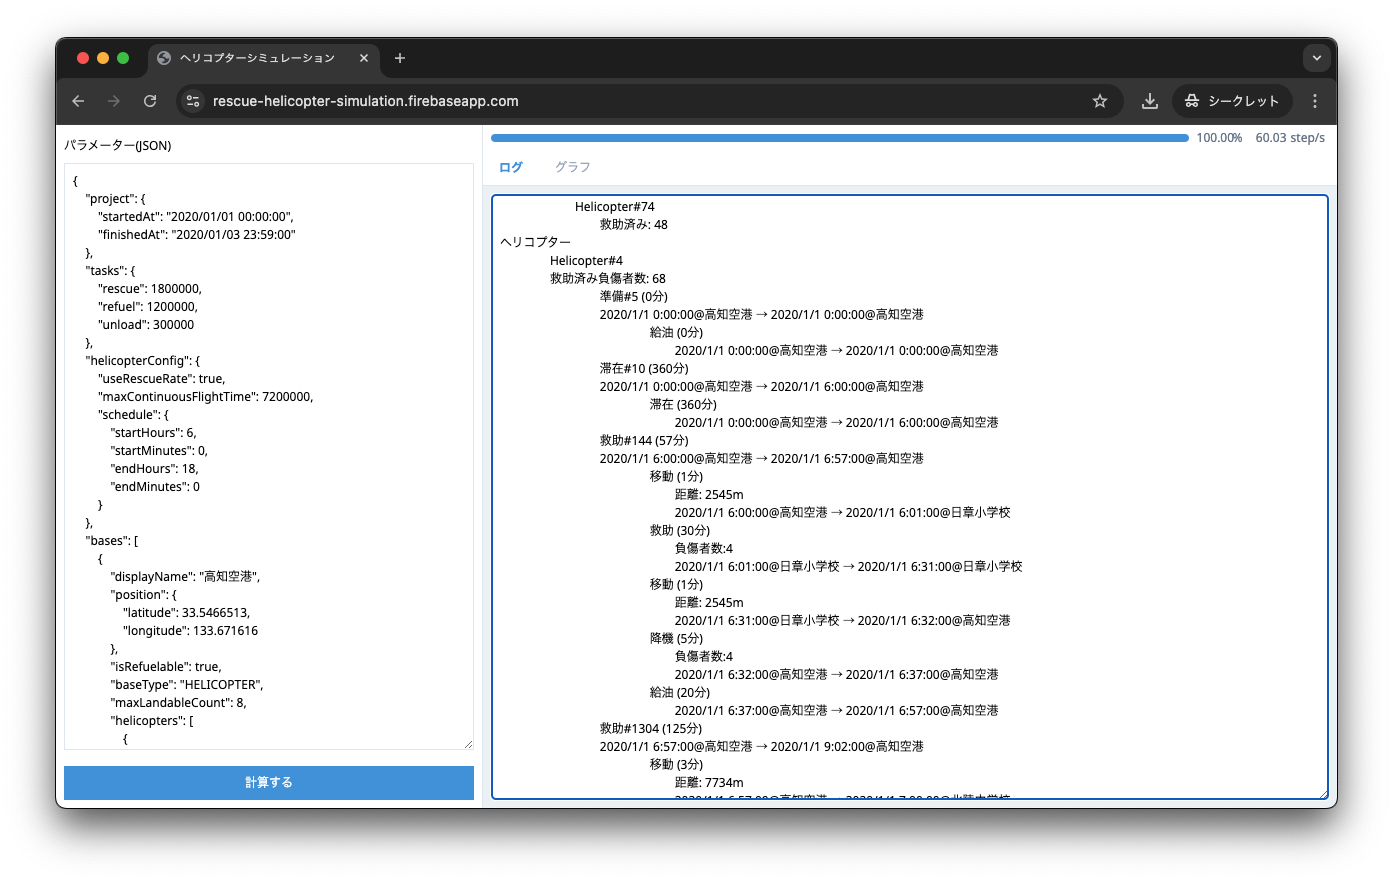Click the address bar URL
The width and height of the screenshot is (1393, 882).
tap(366, 101)
